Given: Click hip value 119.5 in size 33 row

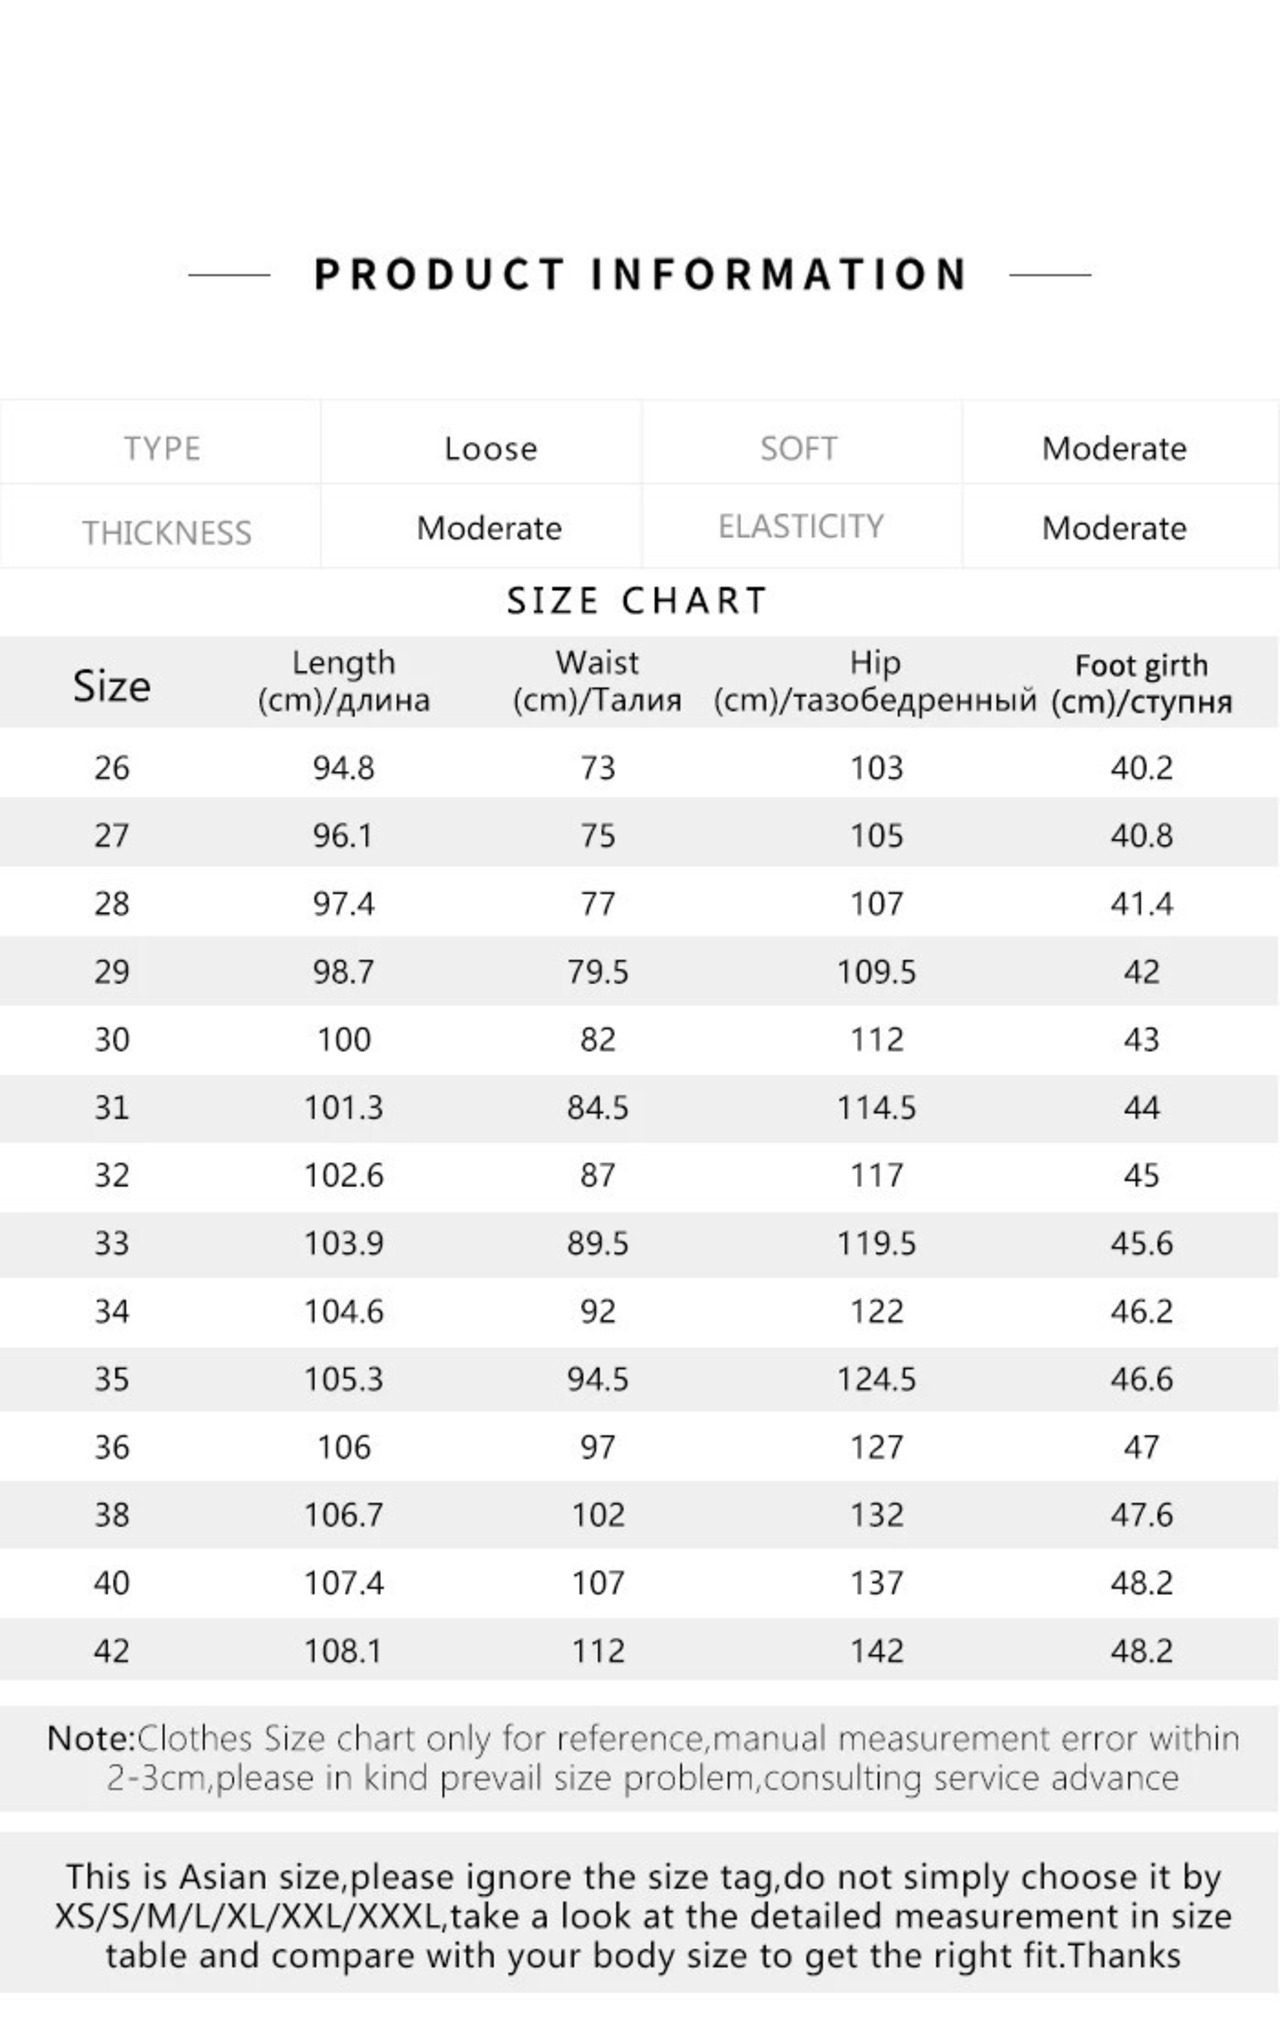Looking at the screenshot, I should pos(876,1244).
